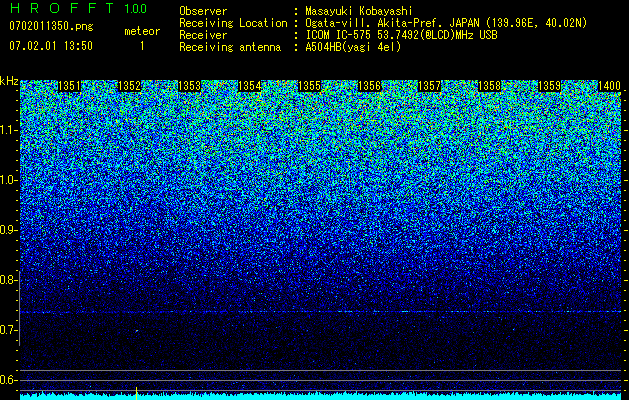Select the 1355 time label
The image size is (629, 400).
(x=310, y=86)
